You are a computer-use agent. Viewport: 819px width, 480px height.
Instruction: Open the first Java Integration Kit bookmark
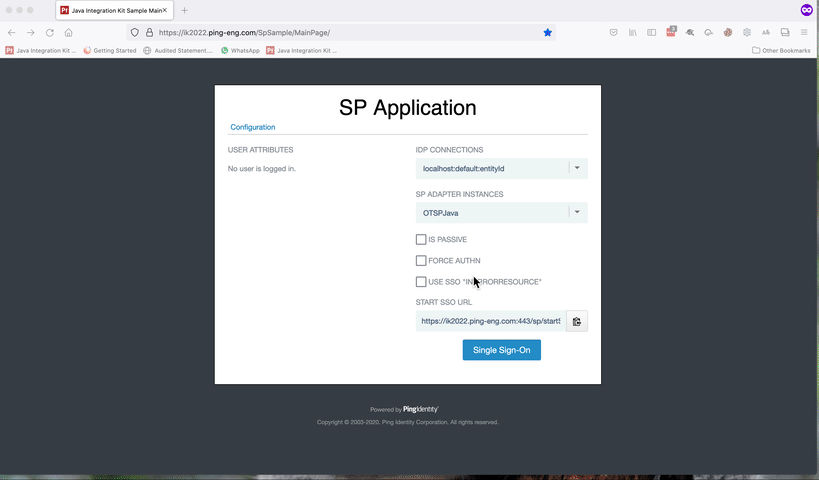pyautogui.click(x=41, y=51)
